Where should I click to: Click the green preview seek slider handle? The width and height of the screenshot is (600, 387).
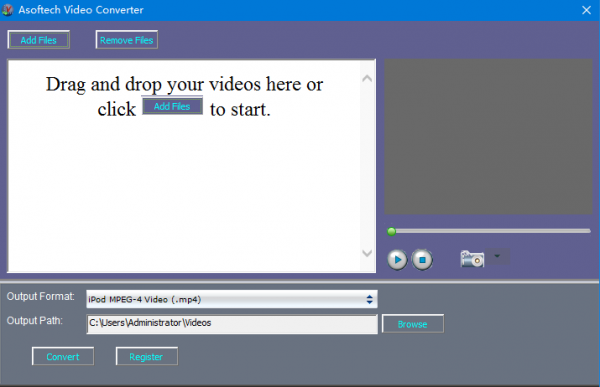pos(391,231)
